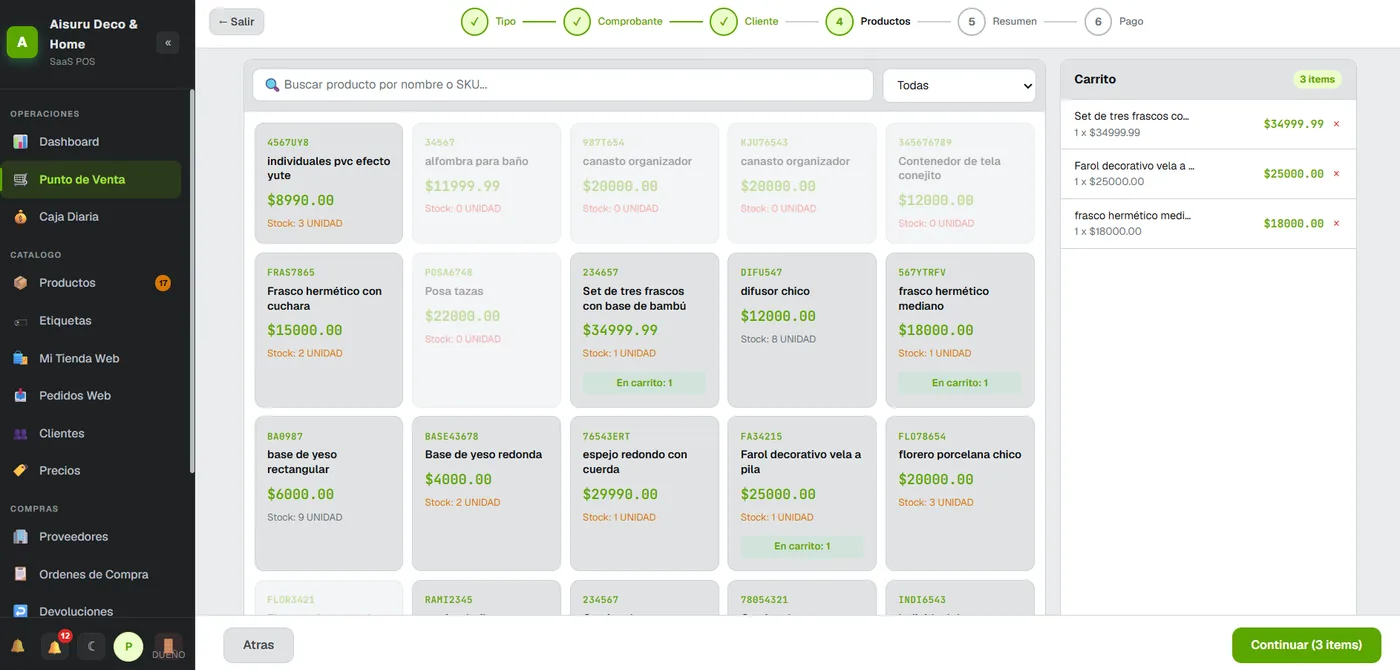Click the magnifier icon in search box
Screen dimensions: 1400x670
pos(272,85)
